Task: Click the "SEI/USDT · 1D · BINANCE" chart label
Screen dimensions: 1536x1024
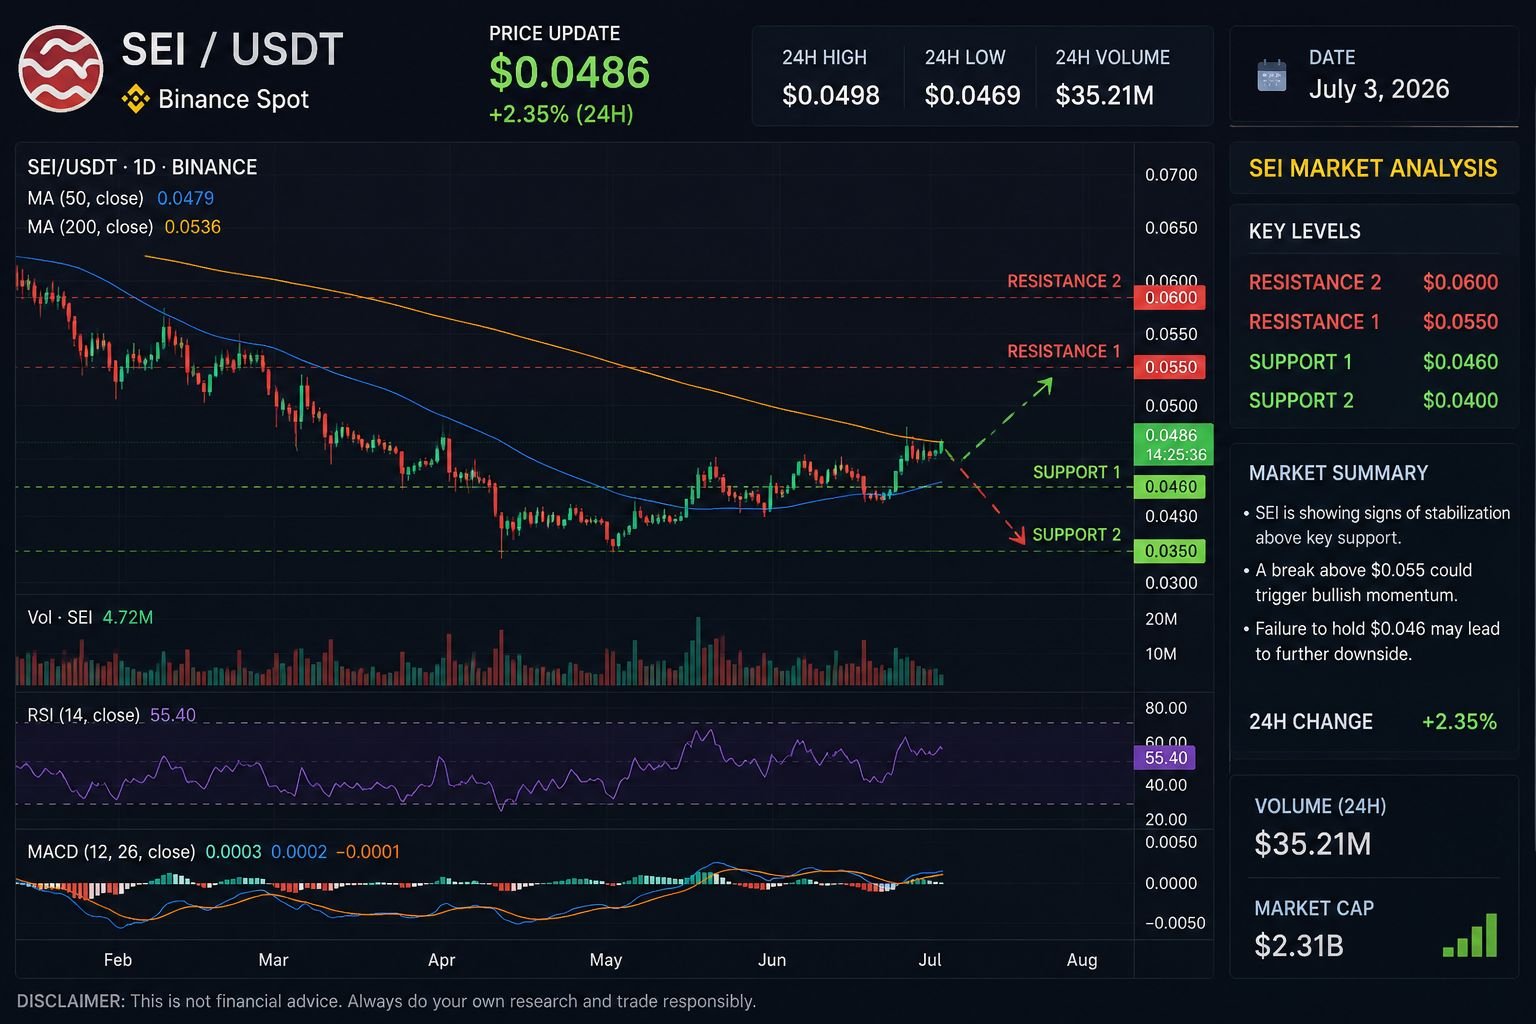Action: (142, 167)
